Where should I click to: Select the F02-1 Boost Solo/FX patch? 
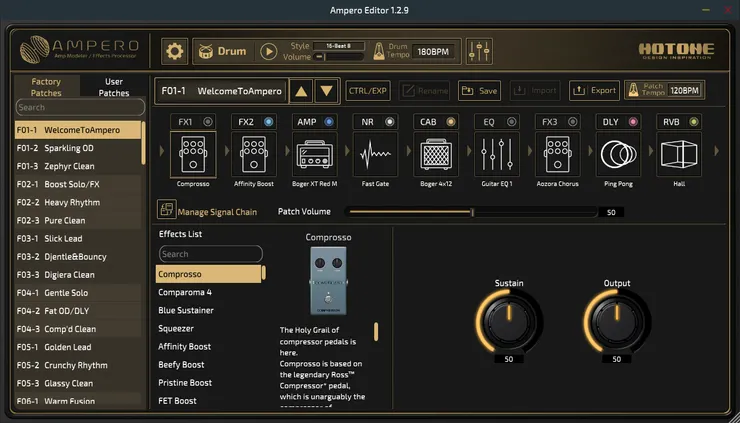click(x=78, y=184)
